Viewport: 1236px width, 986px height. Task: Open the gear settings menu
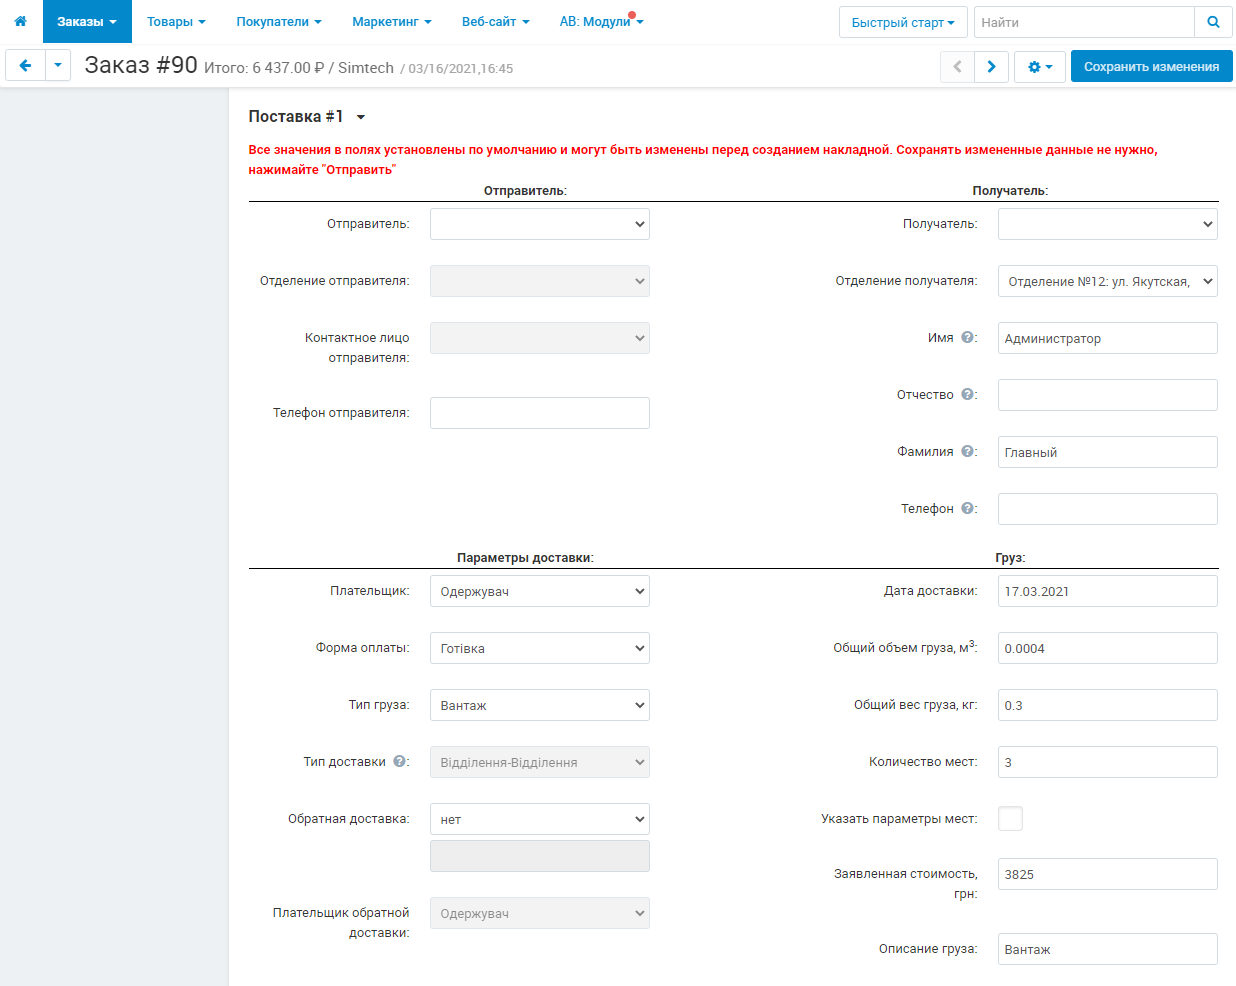click(1040, 67)
